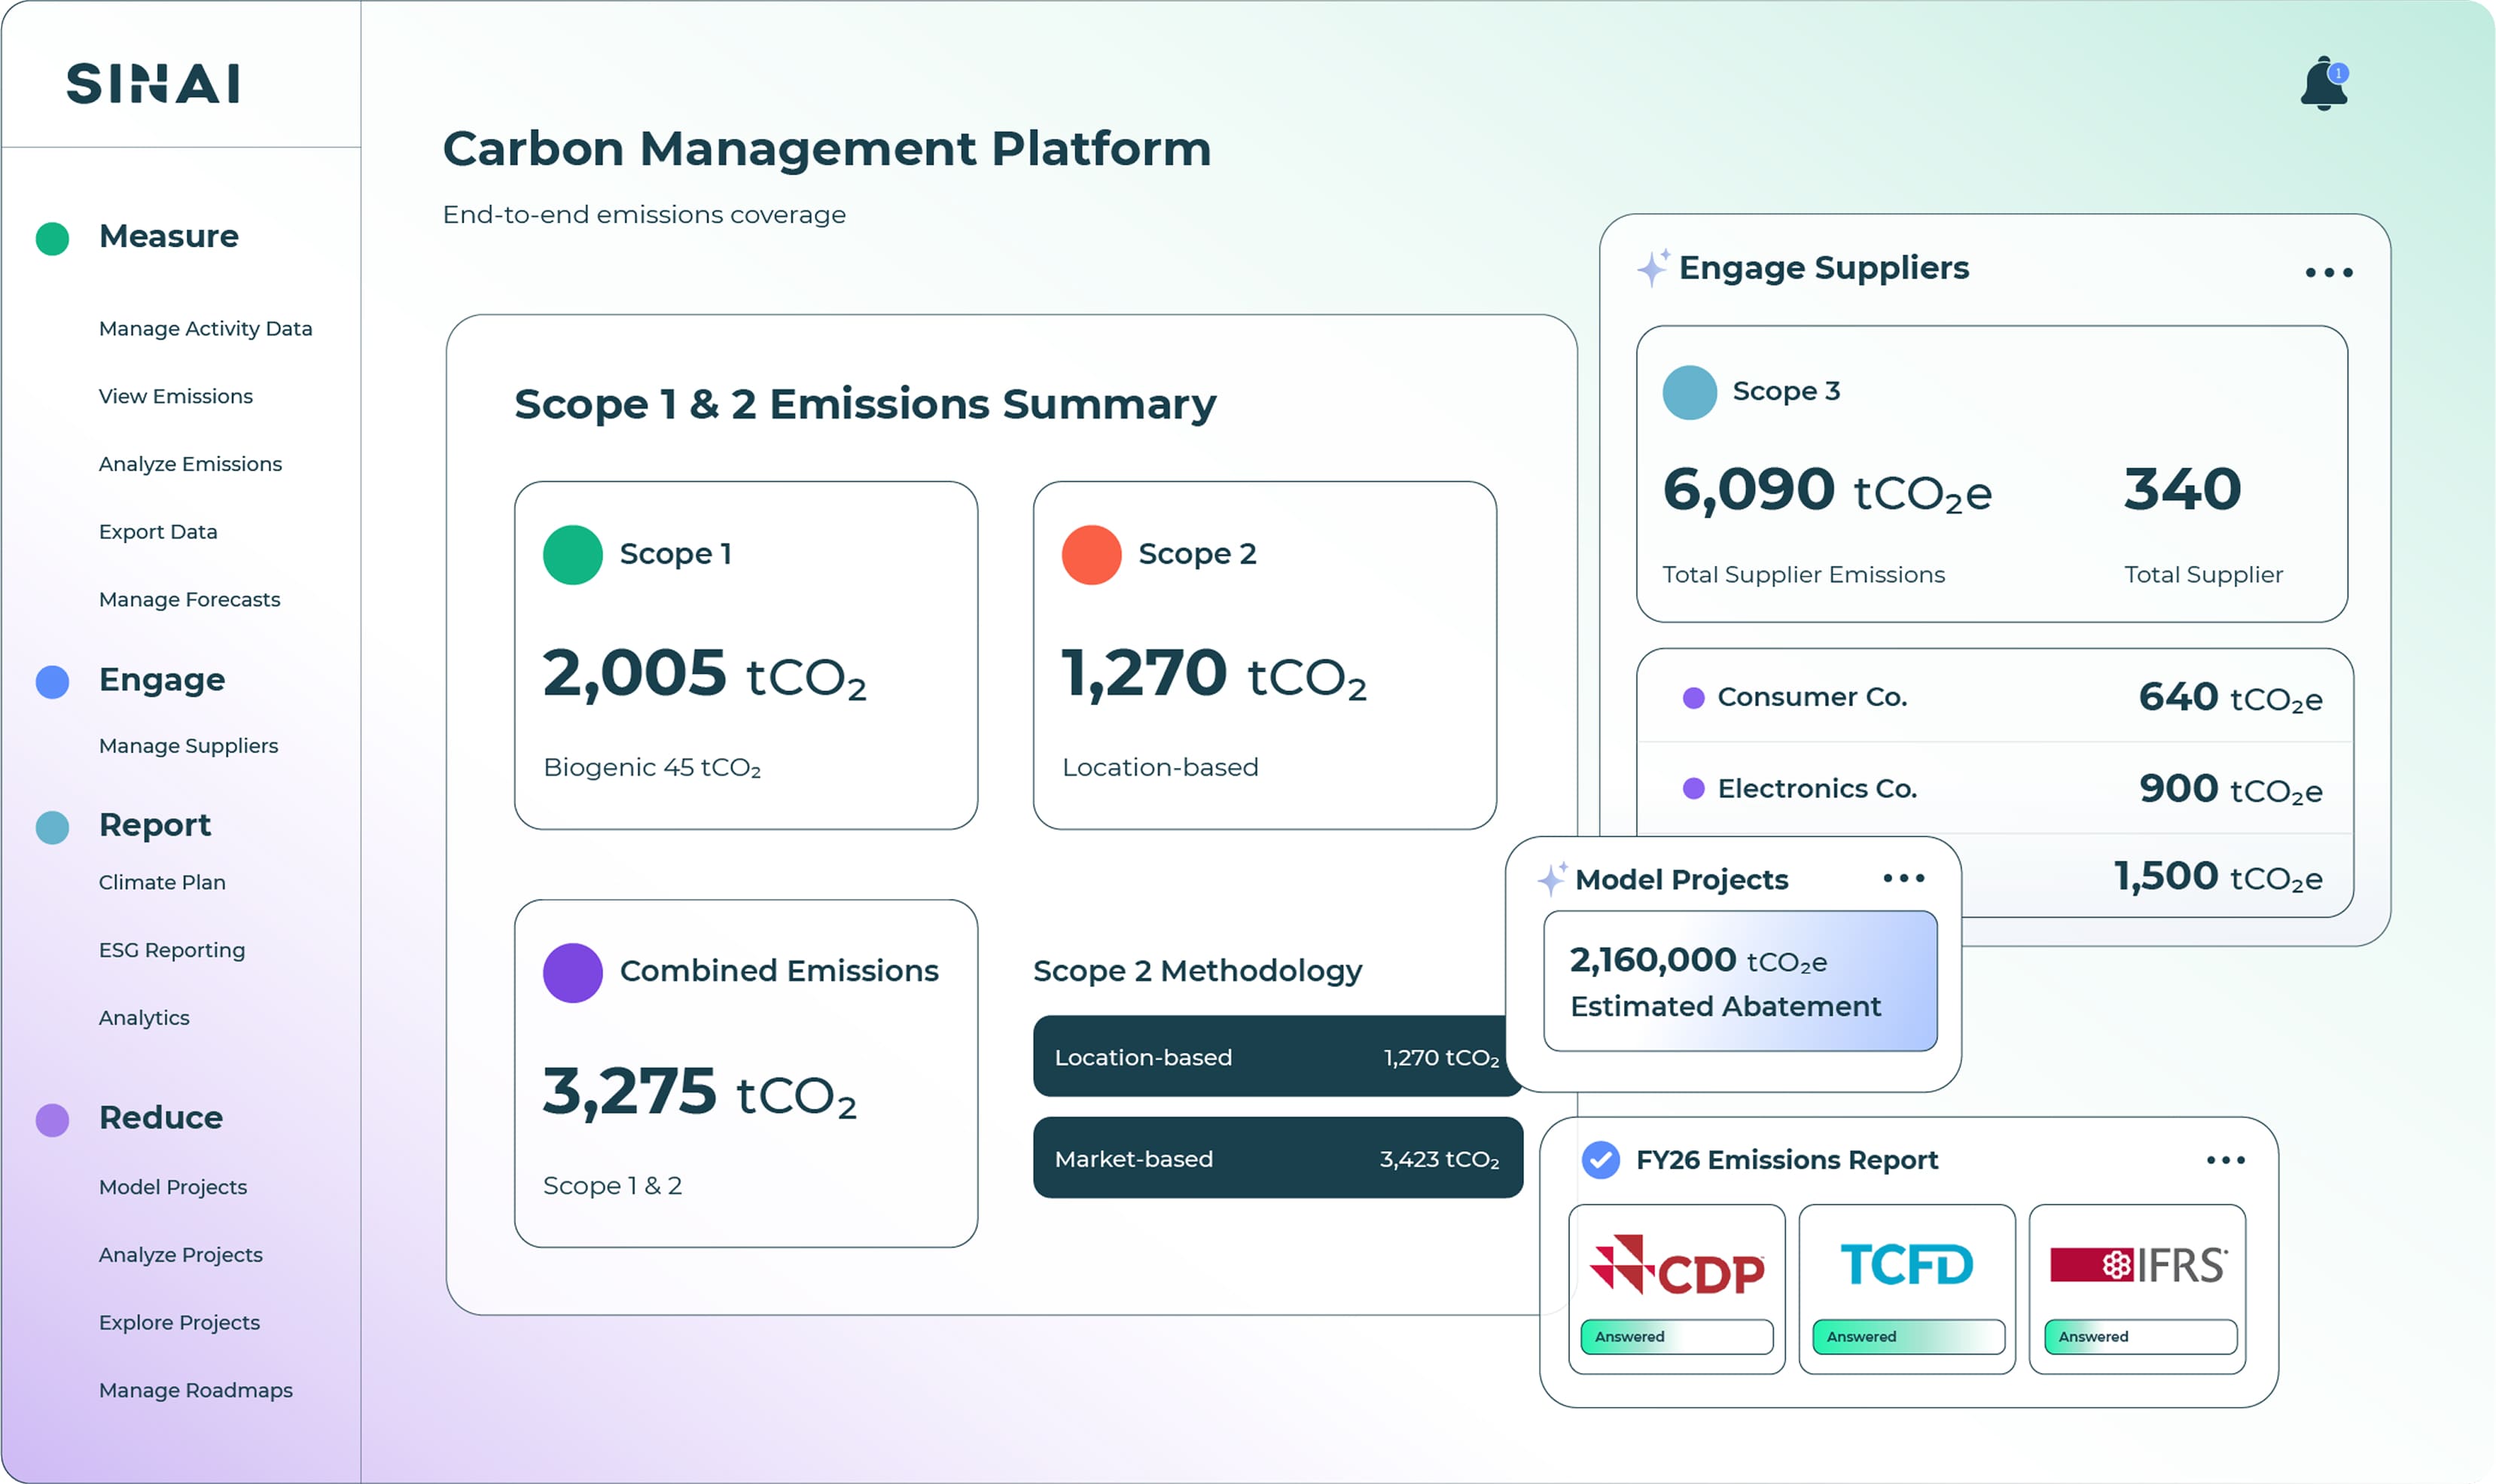
Task: Open Engage Suppliers three-dot menu
Action: [2329, 272]
